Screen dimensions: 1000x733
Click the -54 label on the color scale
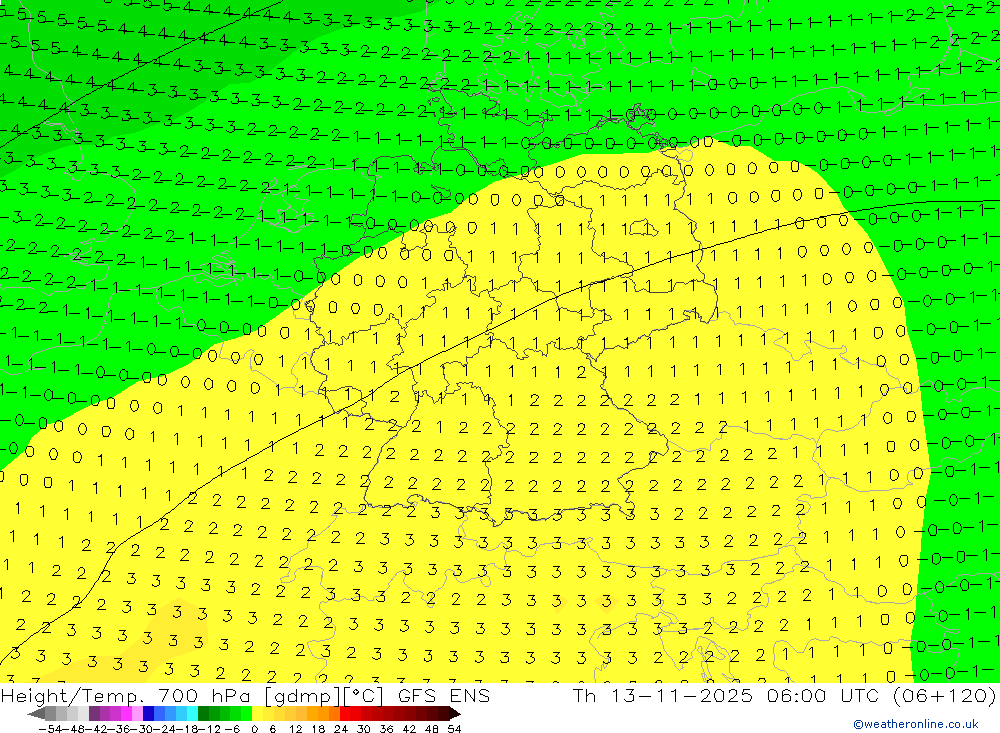point(50,729)
